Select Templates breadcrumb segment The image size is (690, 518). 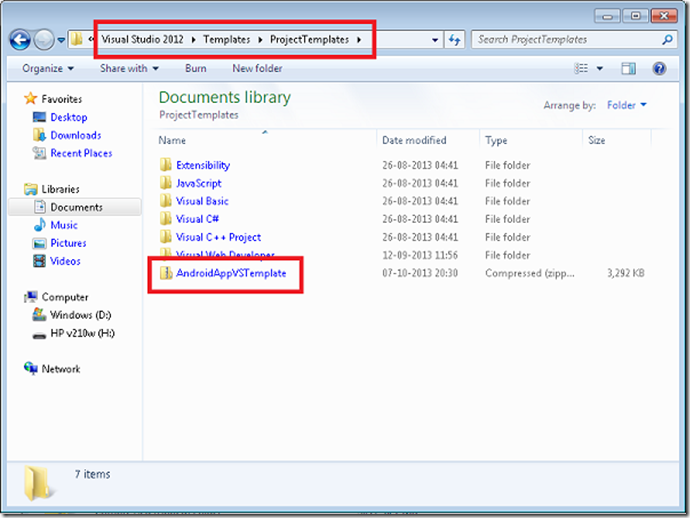227,40
